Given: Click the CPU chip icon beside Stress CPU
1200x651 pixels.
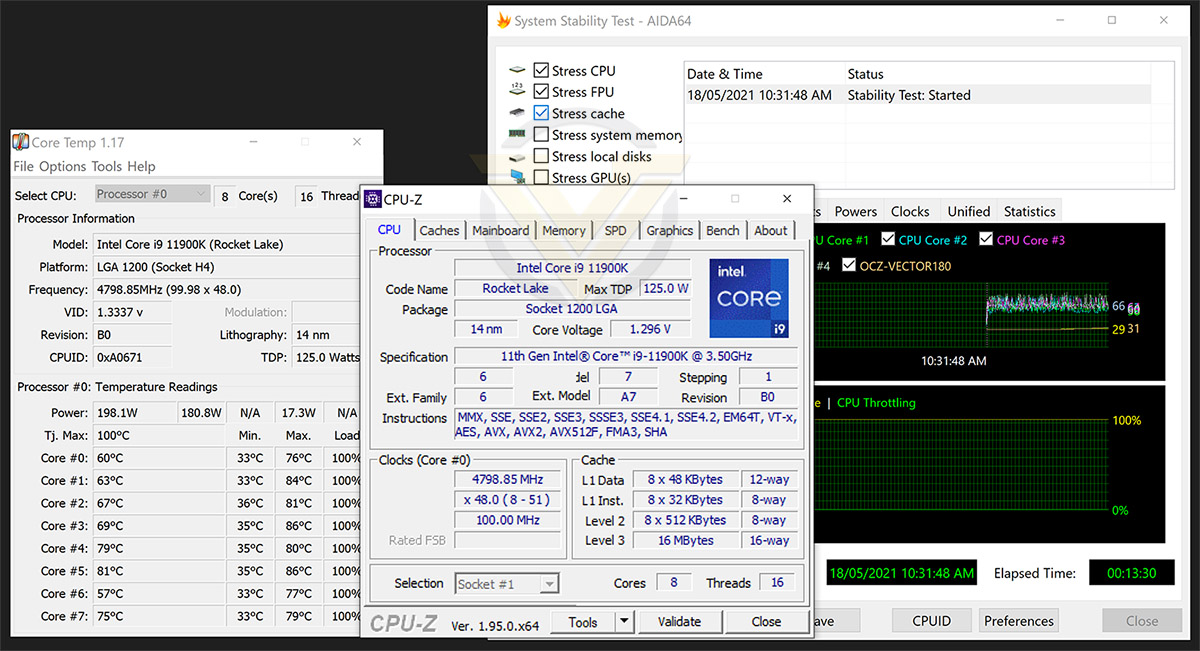Looking at the screenshot, I should (x=517, y=71).
